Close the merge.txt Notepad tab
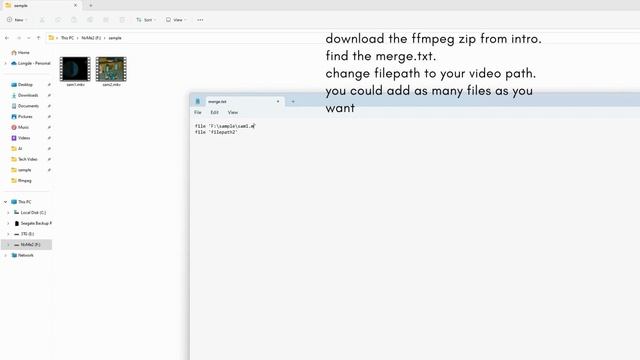 tap(278, 101)
